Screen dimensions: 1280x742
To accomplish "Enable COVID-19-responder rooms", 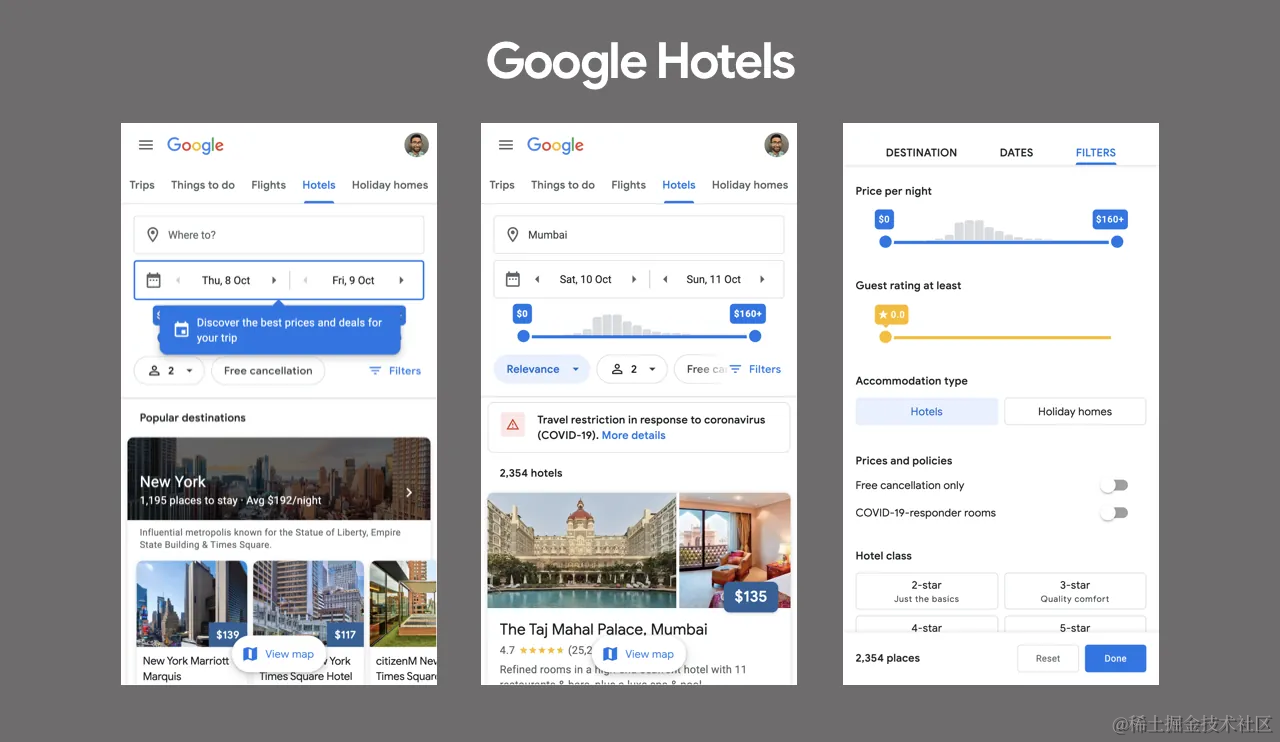I will click(x=1113, y=512).
